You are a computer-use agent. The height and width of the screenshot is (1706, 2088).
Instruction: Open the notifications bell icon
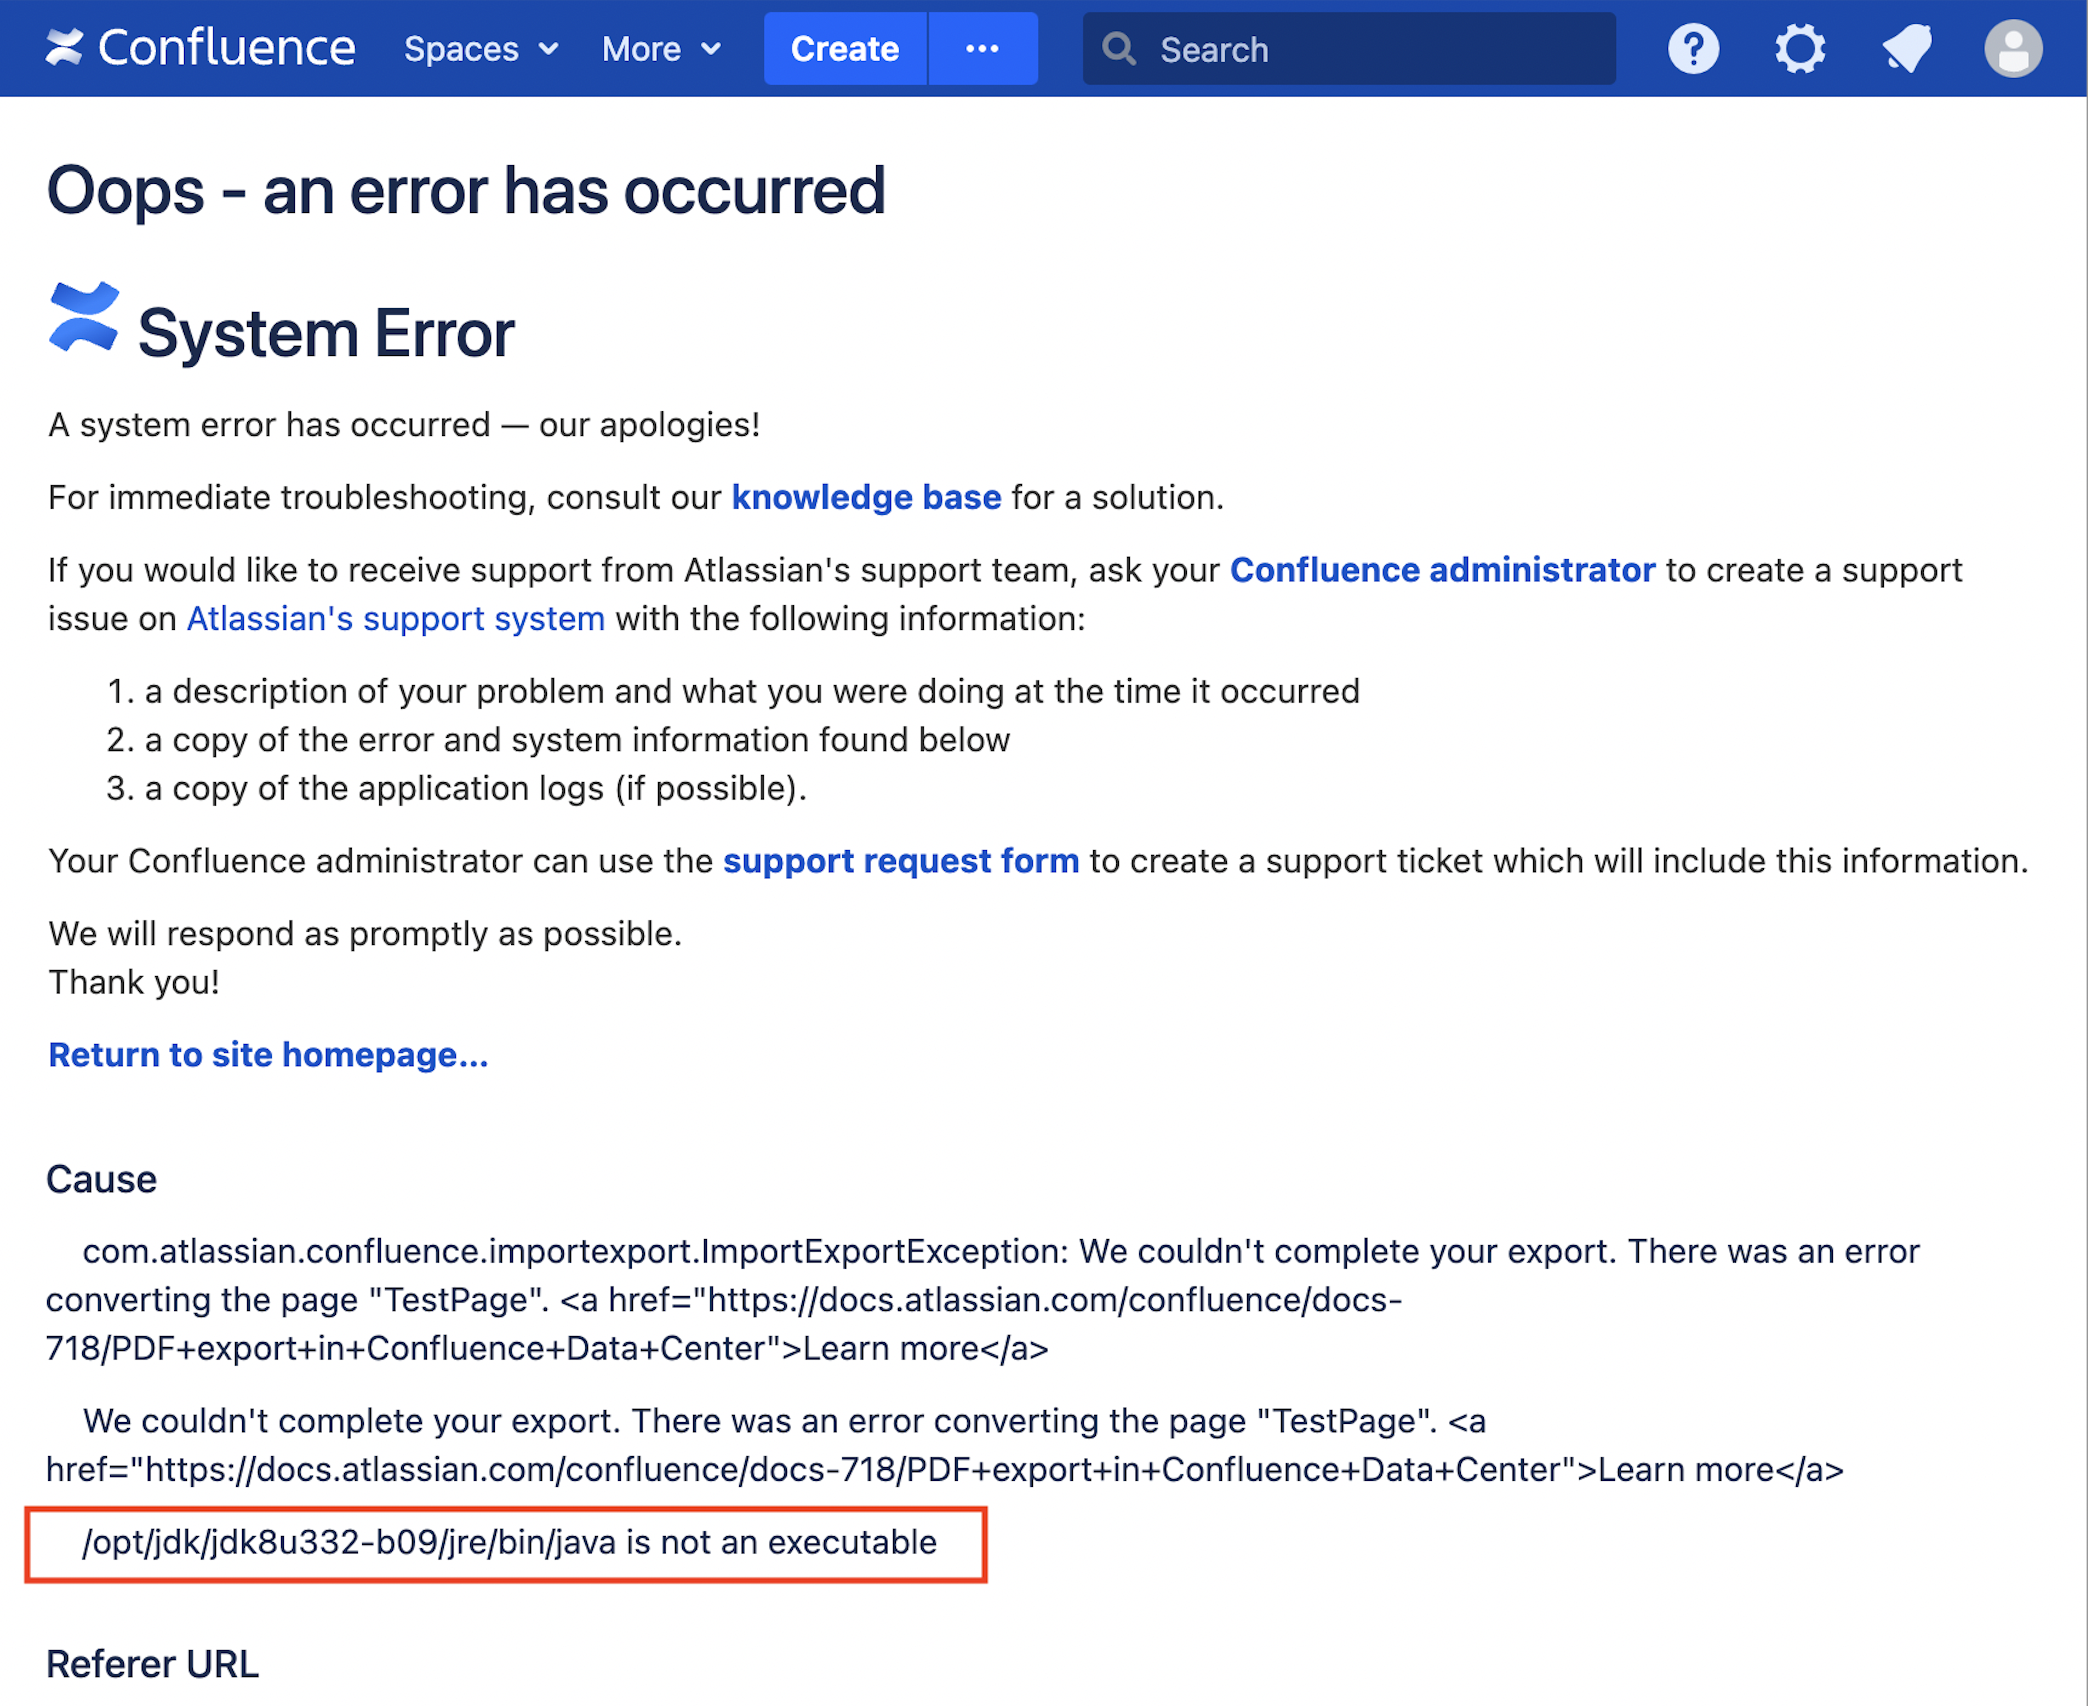tap(1906, 49)
